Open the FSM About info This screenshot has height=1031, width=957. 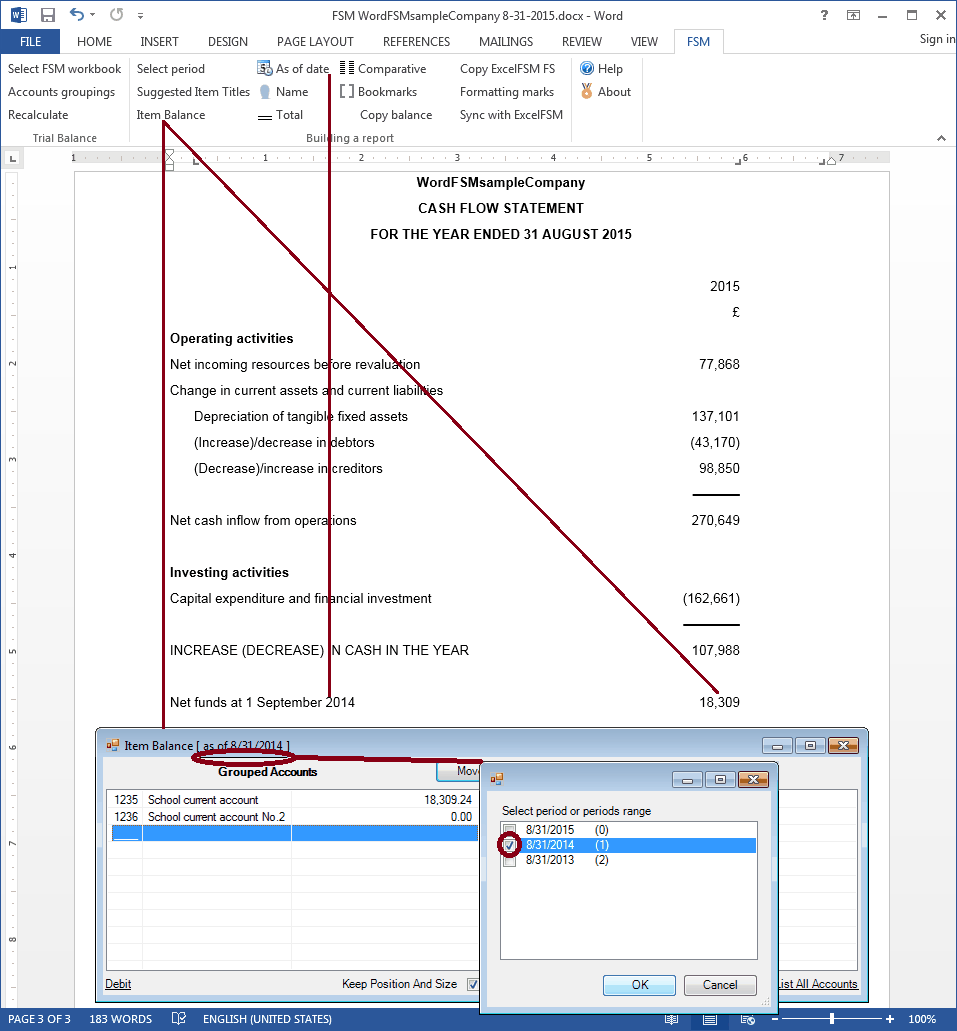click(x=606, y=92)
